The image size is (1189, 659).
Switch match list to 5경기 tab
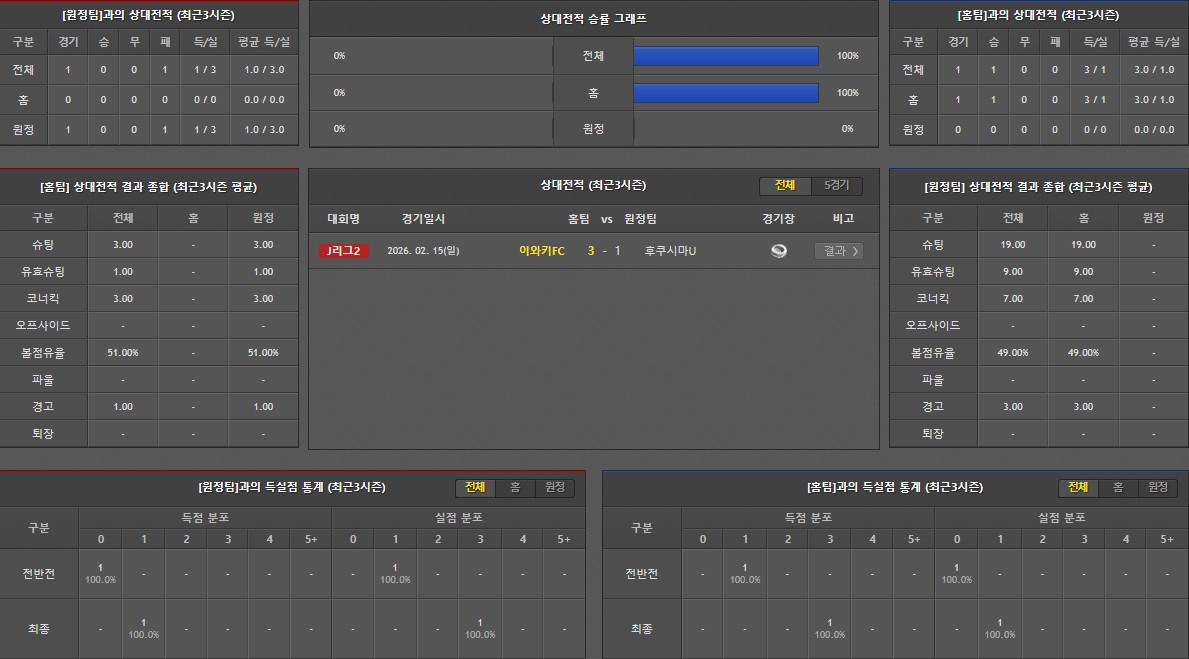click(x=836, y=185)
